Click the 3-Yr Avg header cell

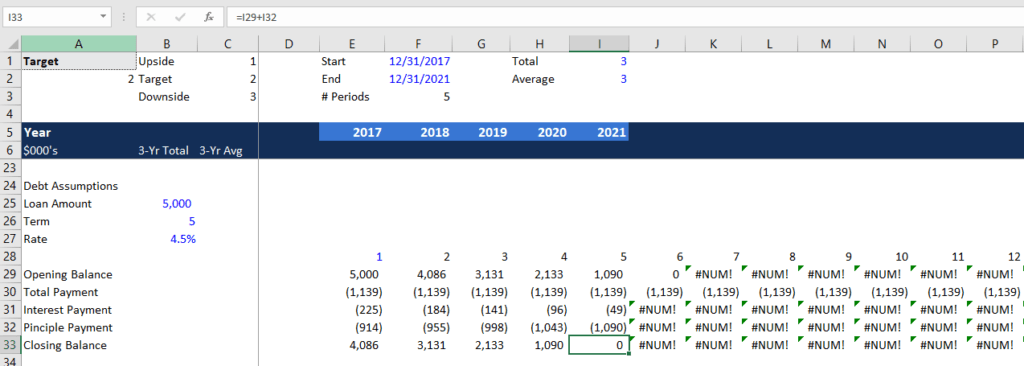tap(227, 150)
